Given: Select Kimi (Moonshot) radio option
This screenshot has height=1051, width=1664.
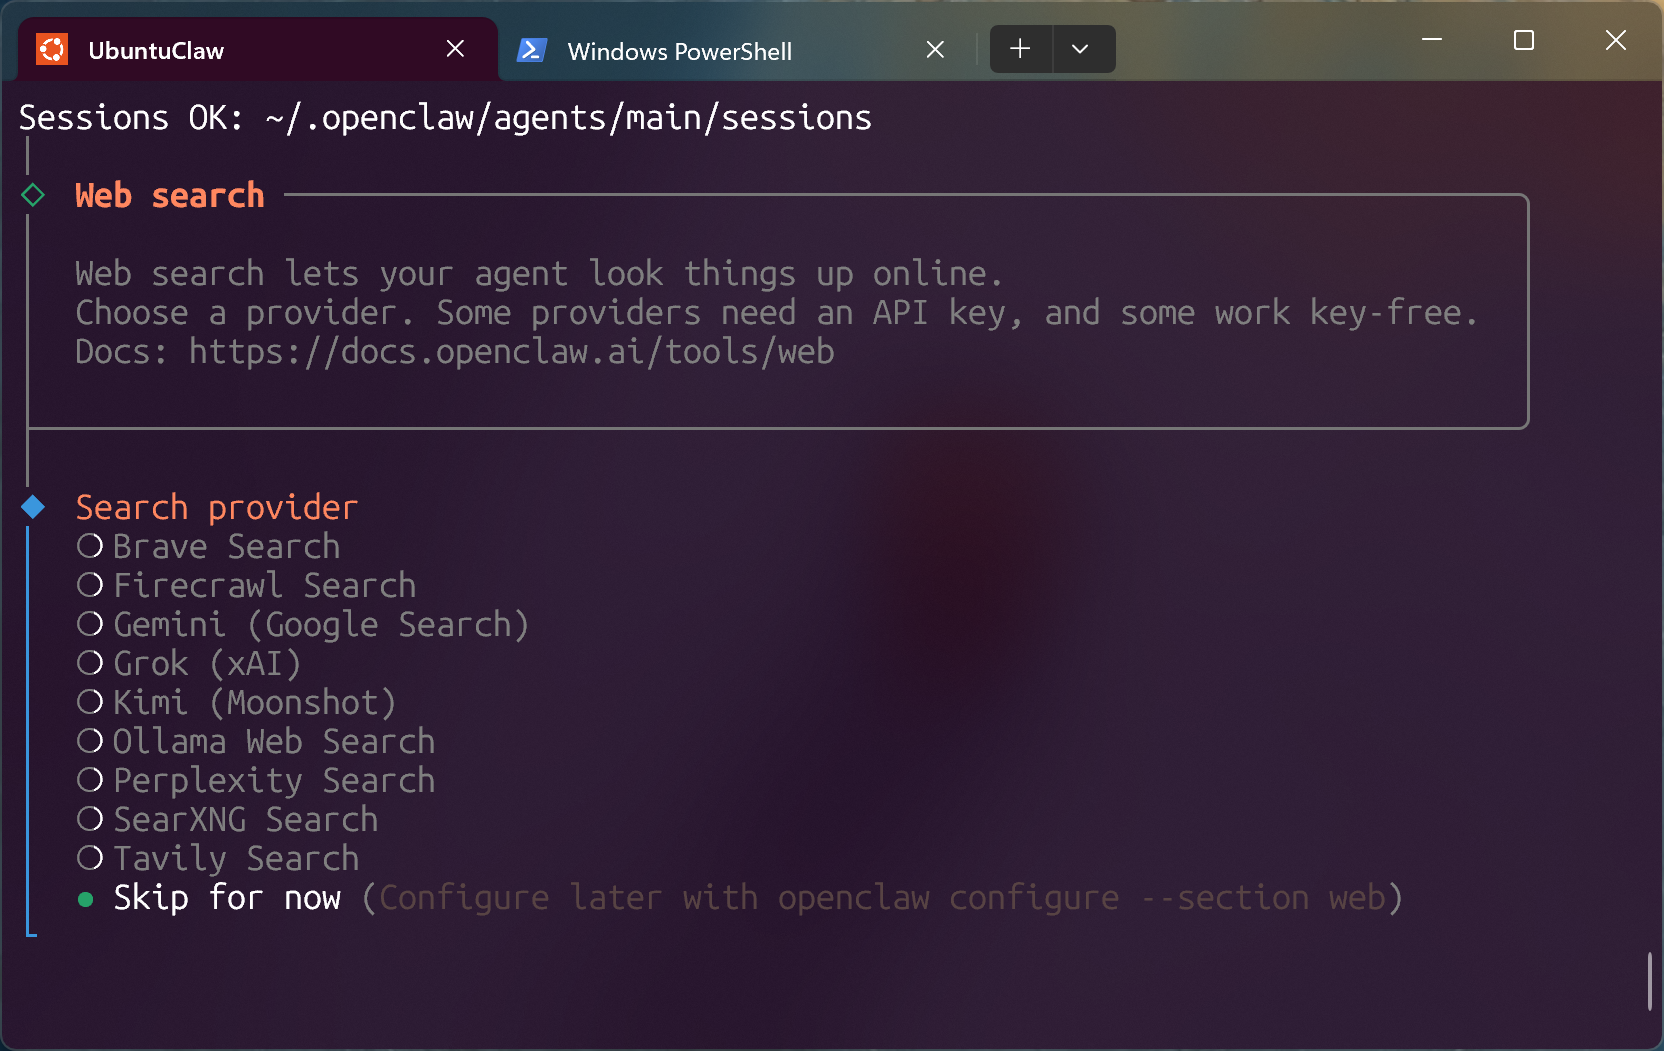Looking at the screenshot, I should click(x=237, y=703).
